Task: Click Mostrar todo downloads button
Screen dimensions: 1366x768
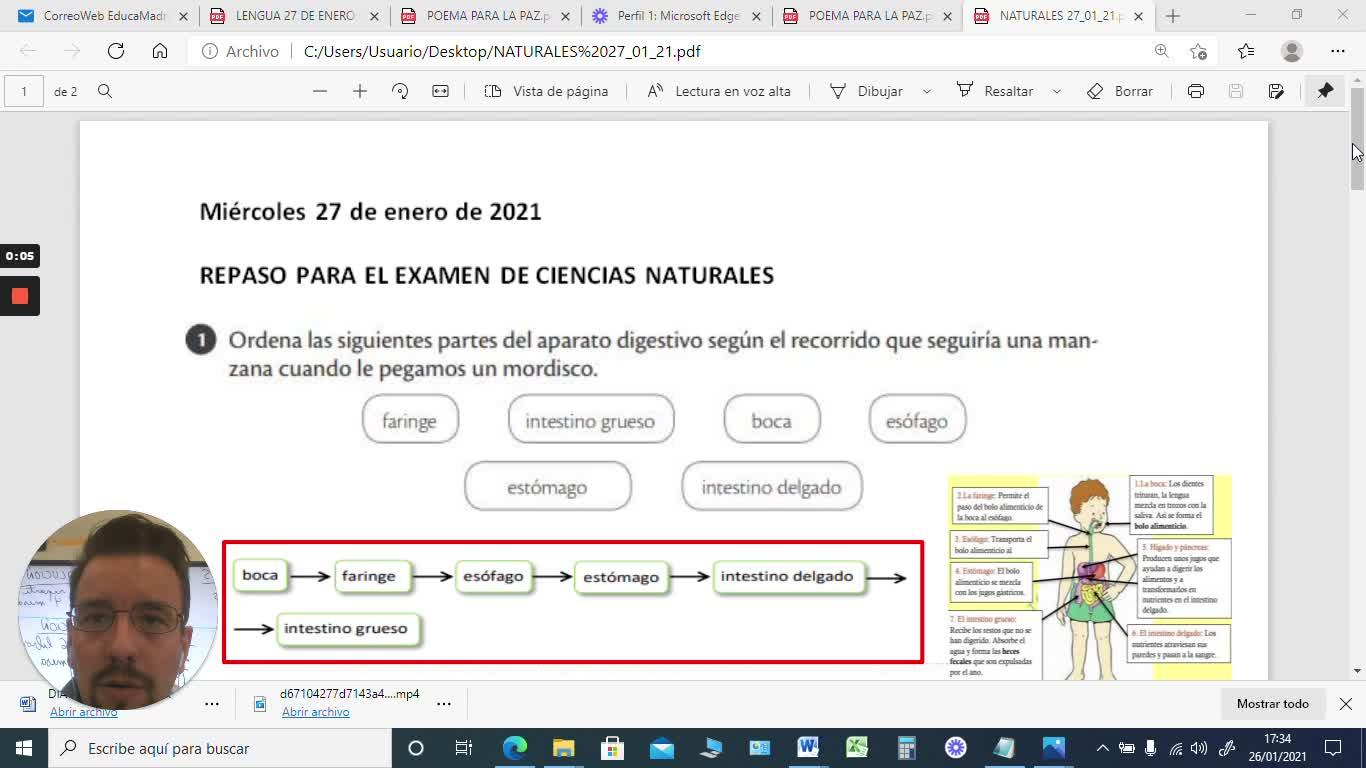Action: coord(1272,704)
